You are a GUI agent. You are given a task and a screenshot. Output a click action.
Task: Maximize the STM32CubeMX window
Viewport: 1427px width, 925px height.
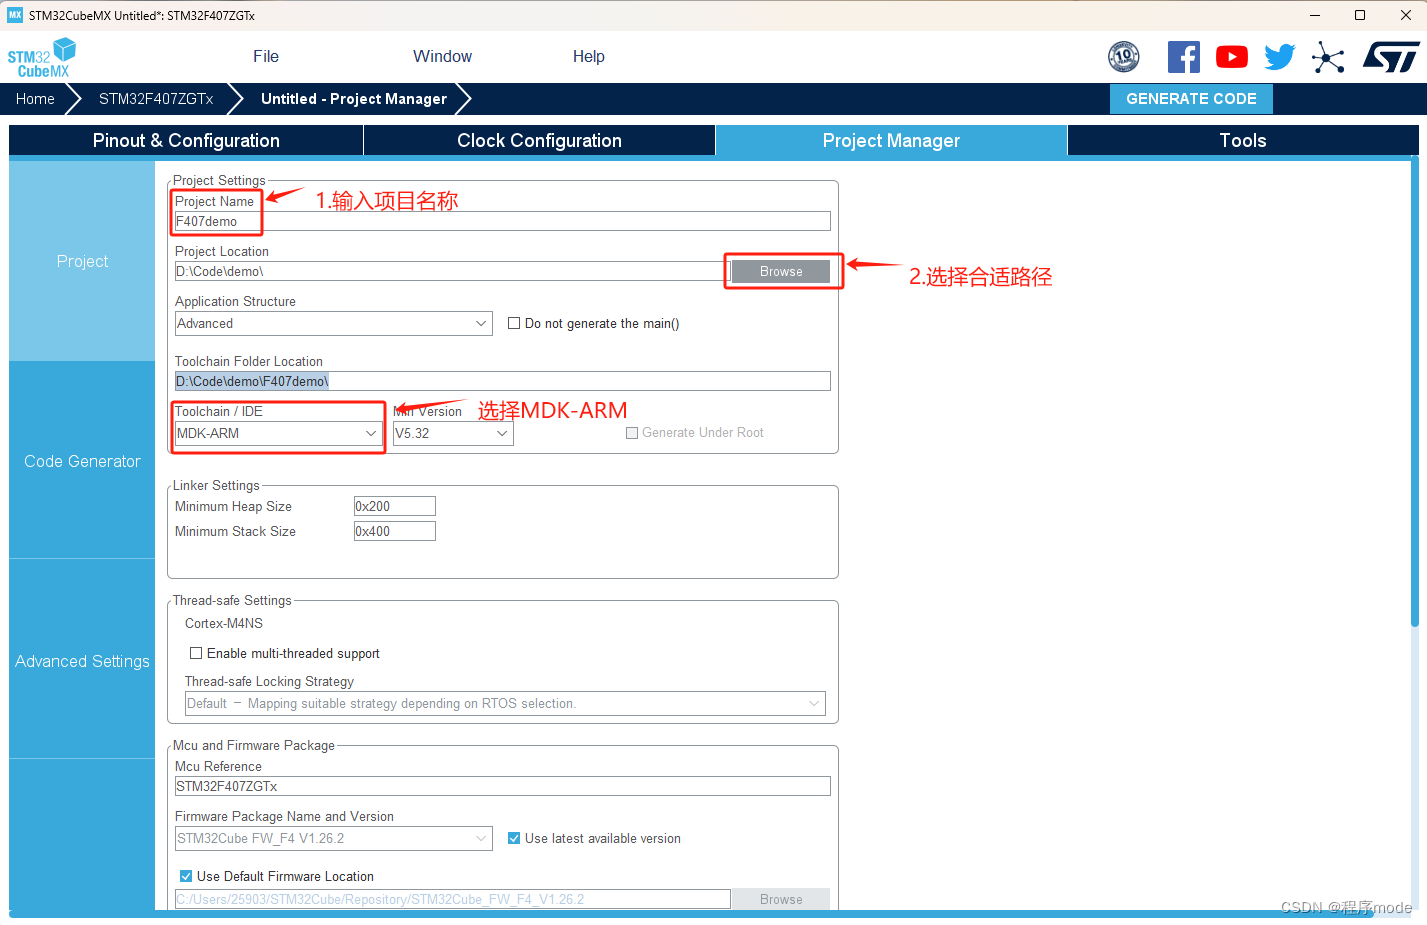click(1360, 15)
